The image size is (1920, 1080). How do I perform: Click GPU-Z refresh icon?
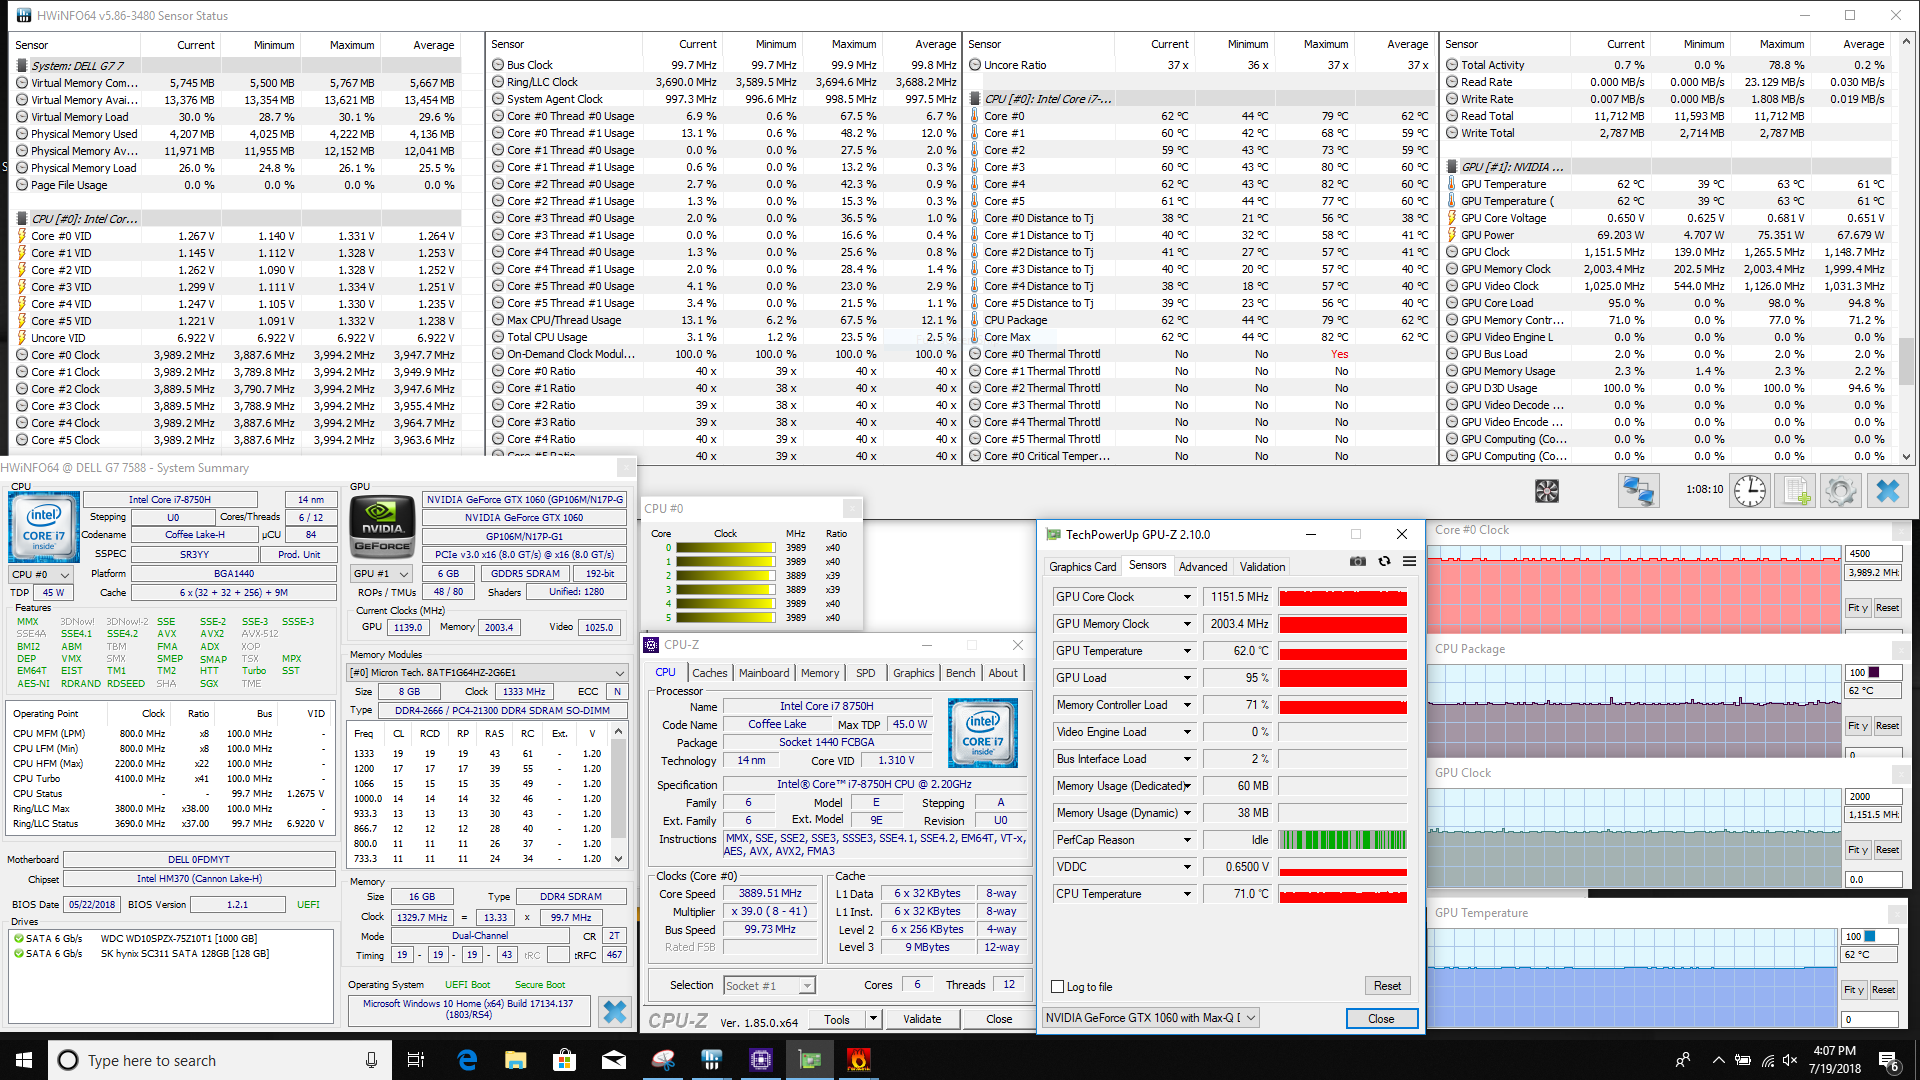point(1384,562)
